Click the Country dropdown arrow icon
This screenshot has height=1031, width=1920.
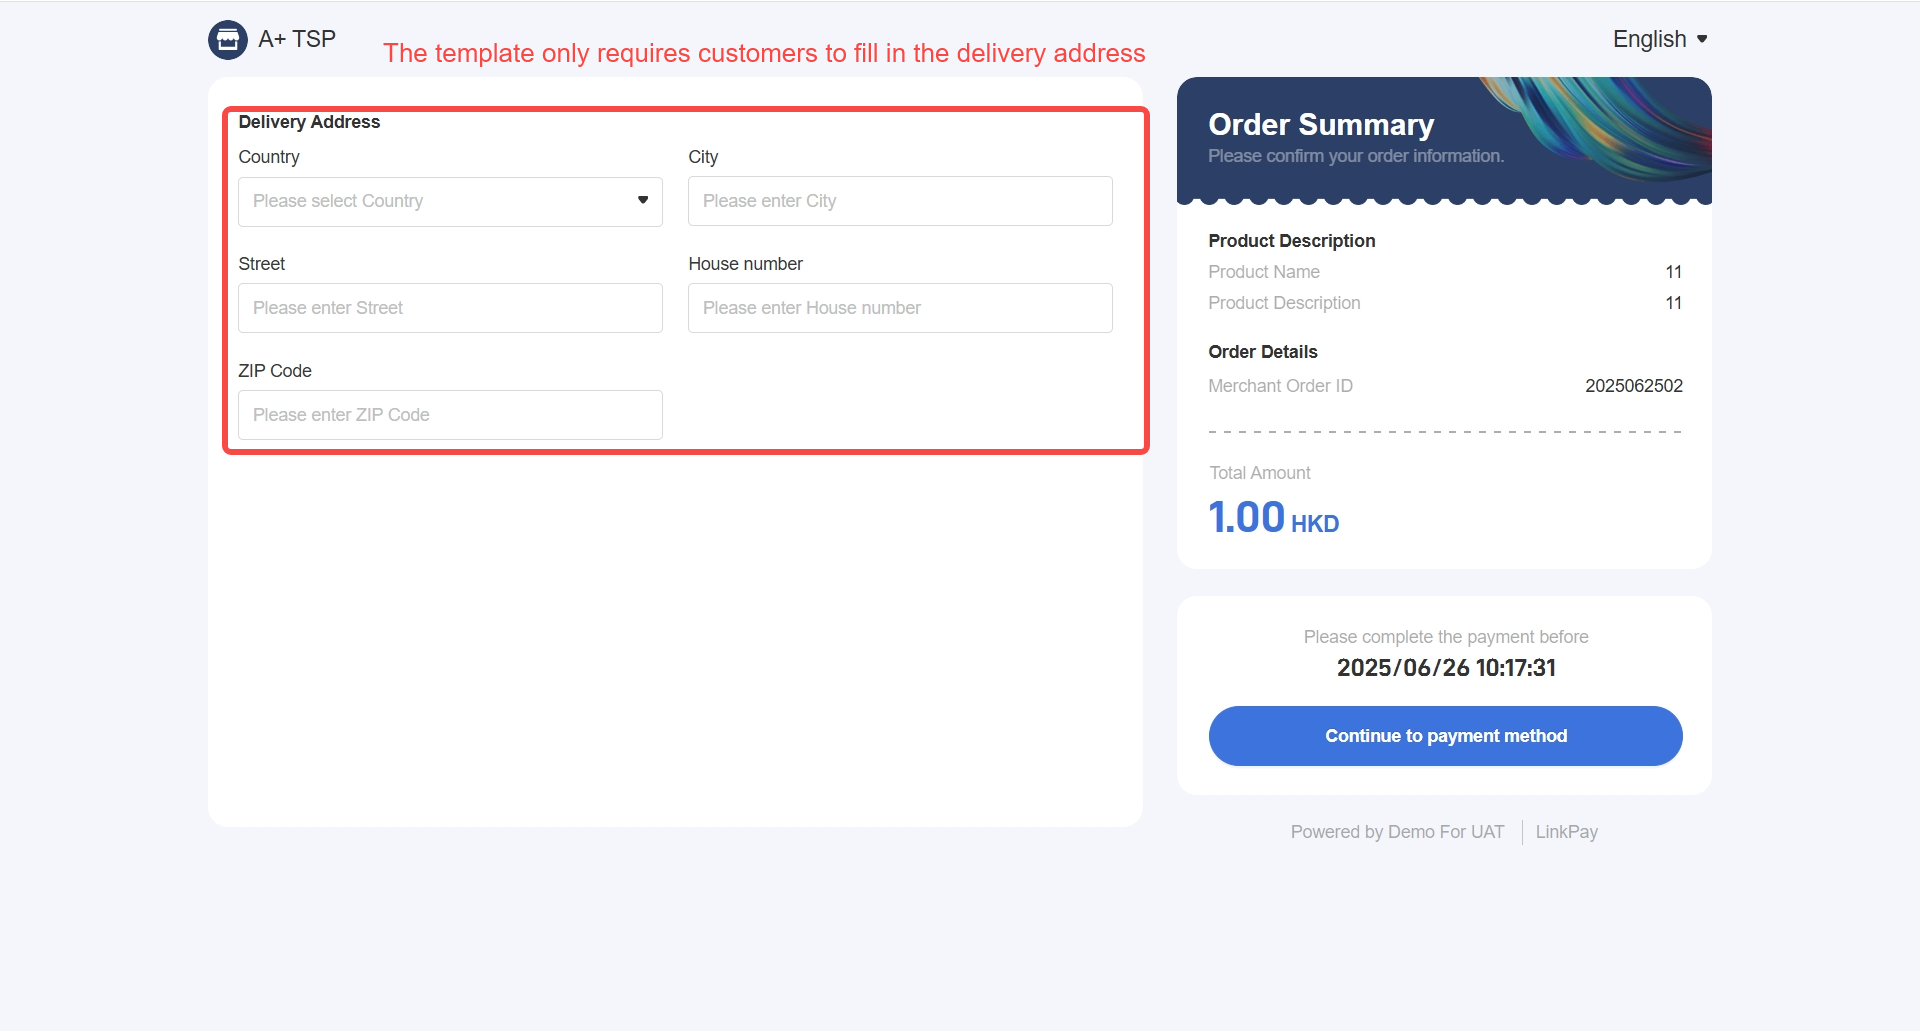(643, 200)
